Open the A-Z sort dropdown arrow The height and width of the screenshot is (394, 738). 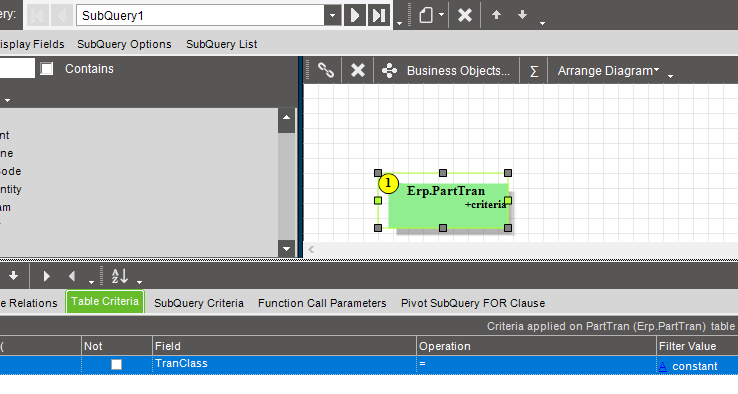point(139,282)
